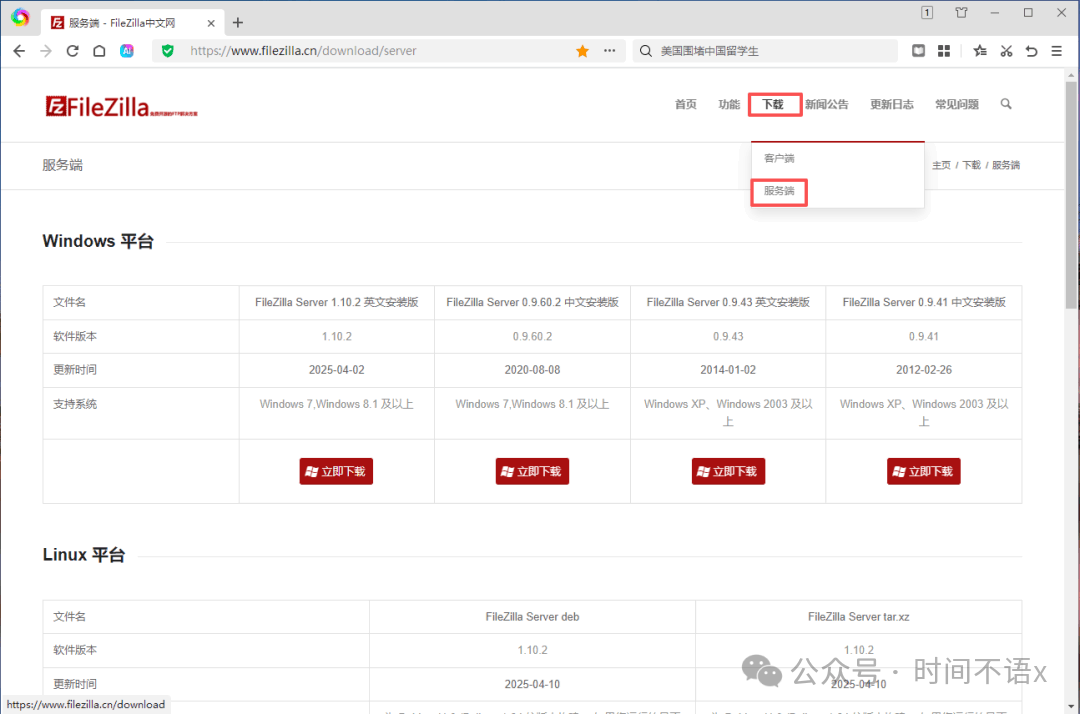Screen dimensions: 1080x714
Task: Select 客户端 in the download dropdown
Action: coord(779,158)
